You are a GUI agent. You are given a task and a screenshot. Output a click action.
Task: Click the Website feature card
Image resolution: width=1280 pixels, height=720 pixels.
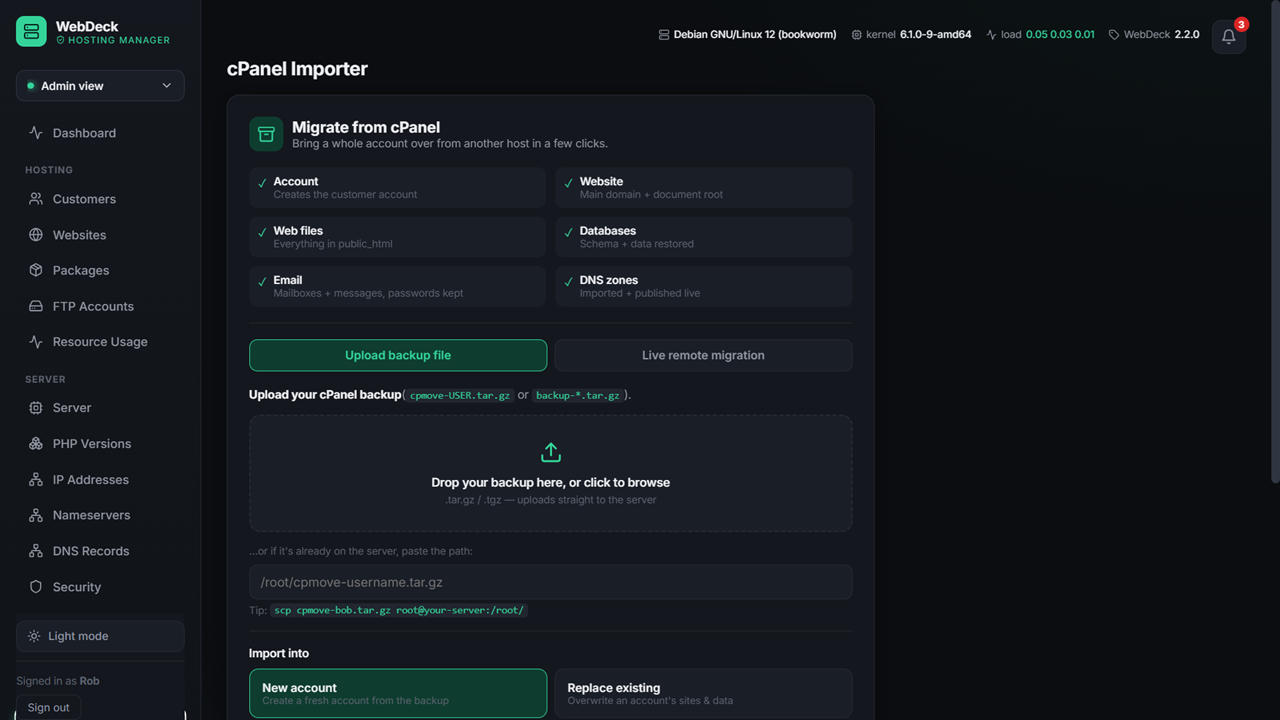point(704,187)
